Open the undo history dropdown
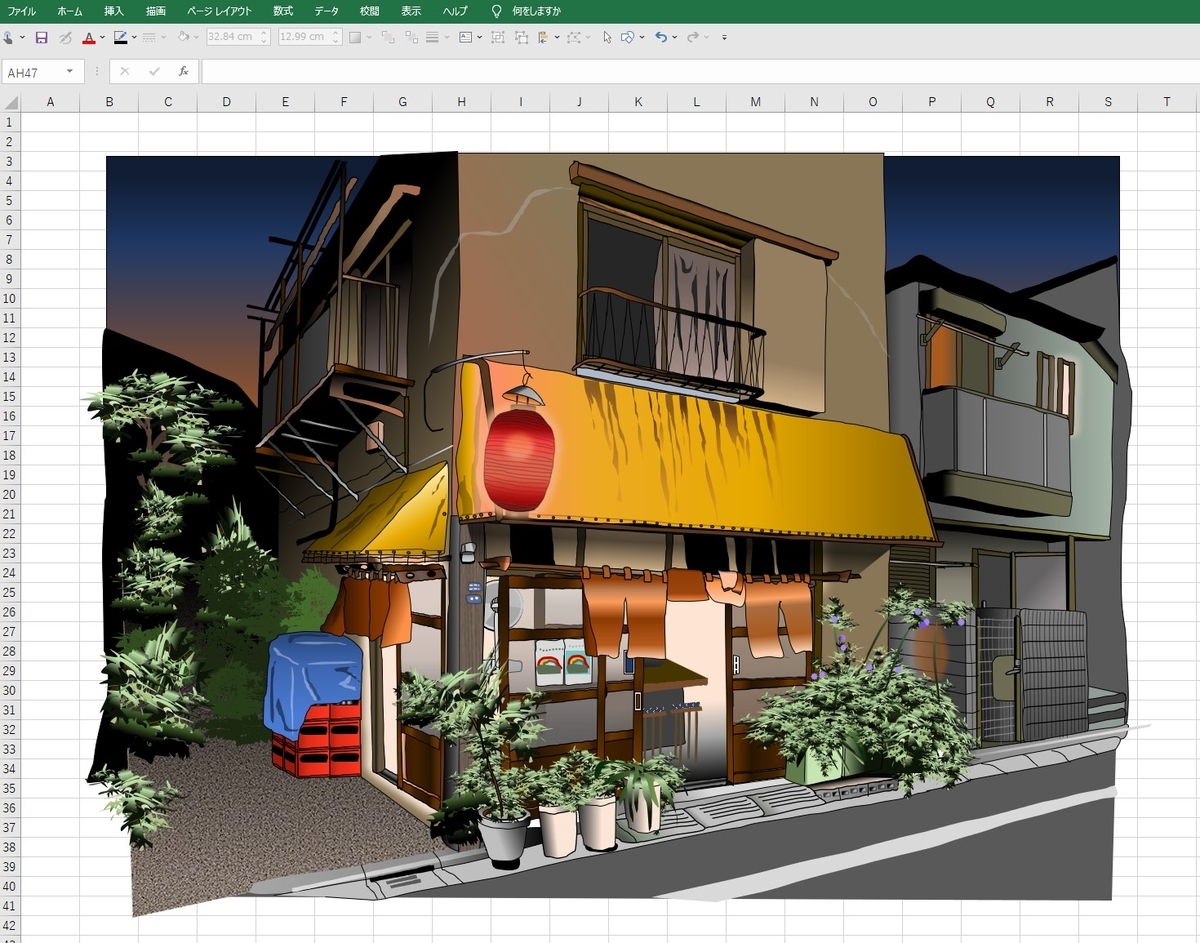This screenshot has height=943, width=1200. [x=675, y=37]
